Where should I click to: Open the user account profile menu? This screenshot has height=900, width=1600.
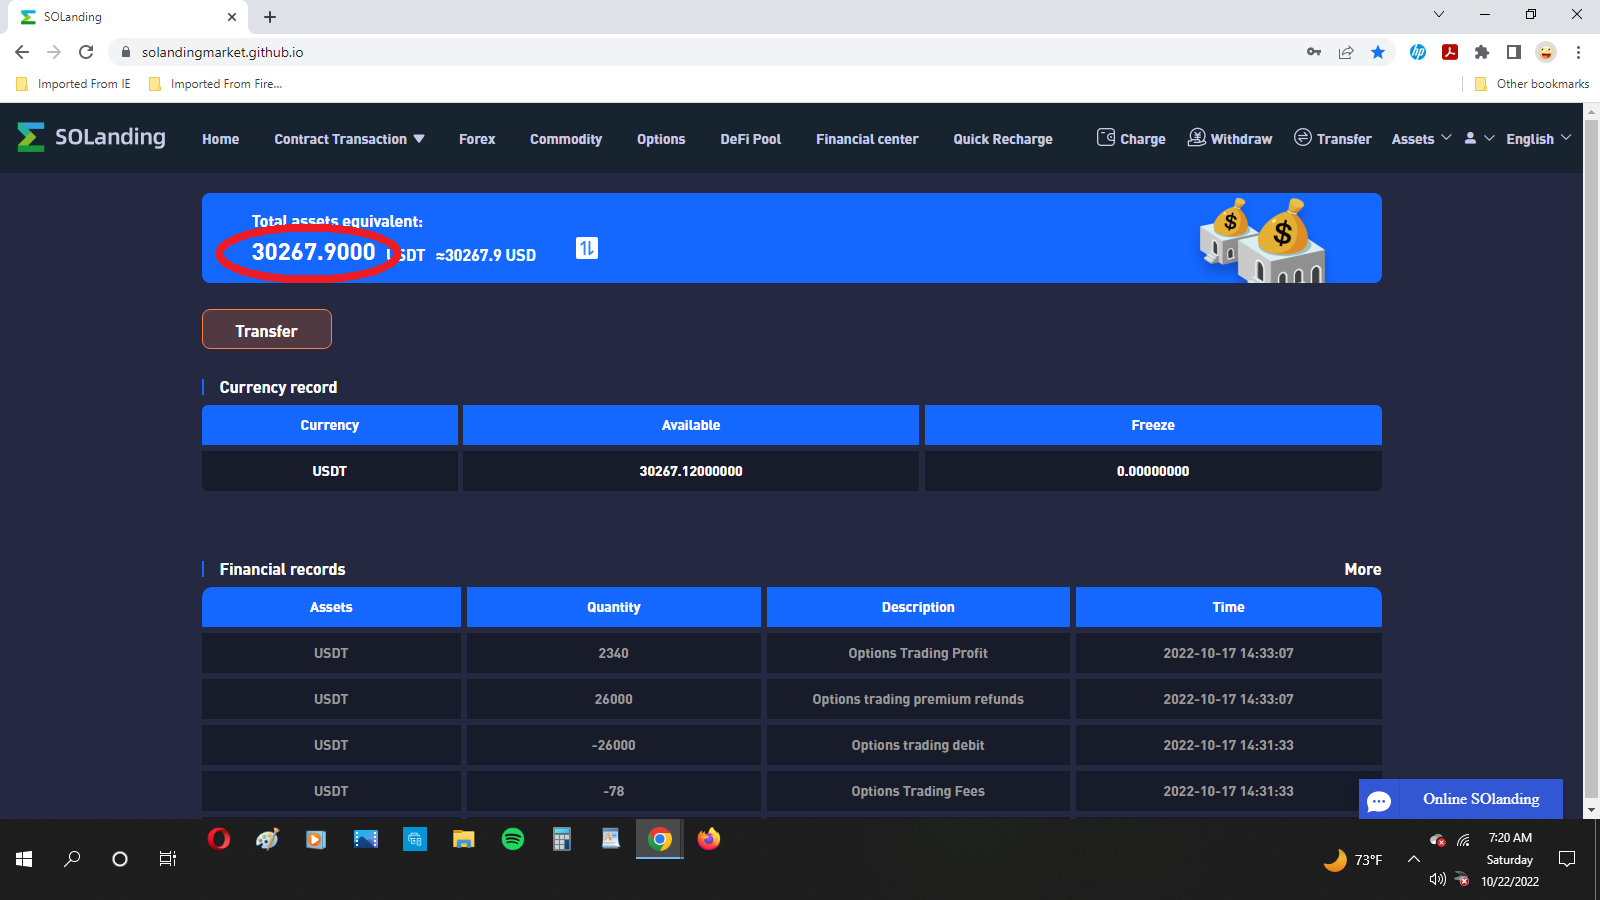point(1478,139)
